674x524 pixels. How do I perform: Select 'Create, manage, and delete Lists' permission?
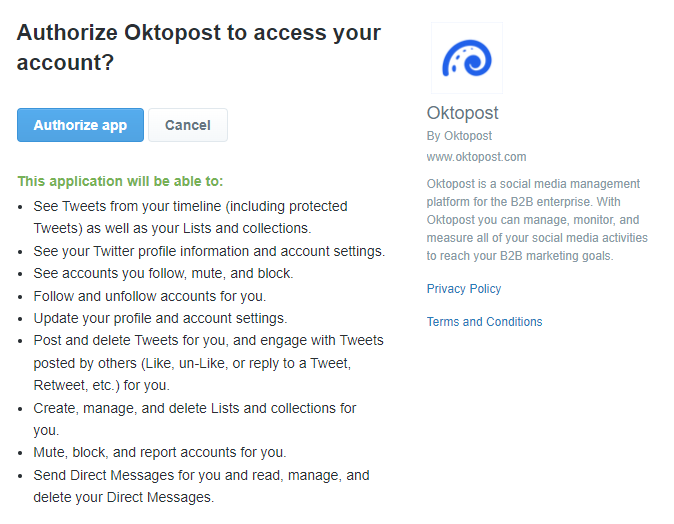click(195, 419)
